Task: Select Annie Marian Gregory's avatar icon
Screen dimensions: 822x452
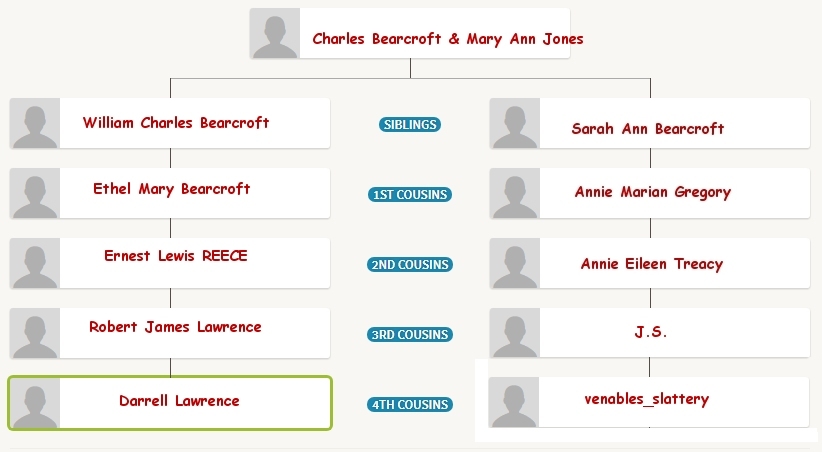Action: pos(515,193)
